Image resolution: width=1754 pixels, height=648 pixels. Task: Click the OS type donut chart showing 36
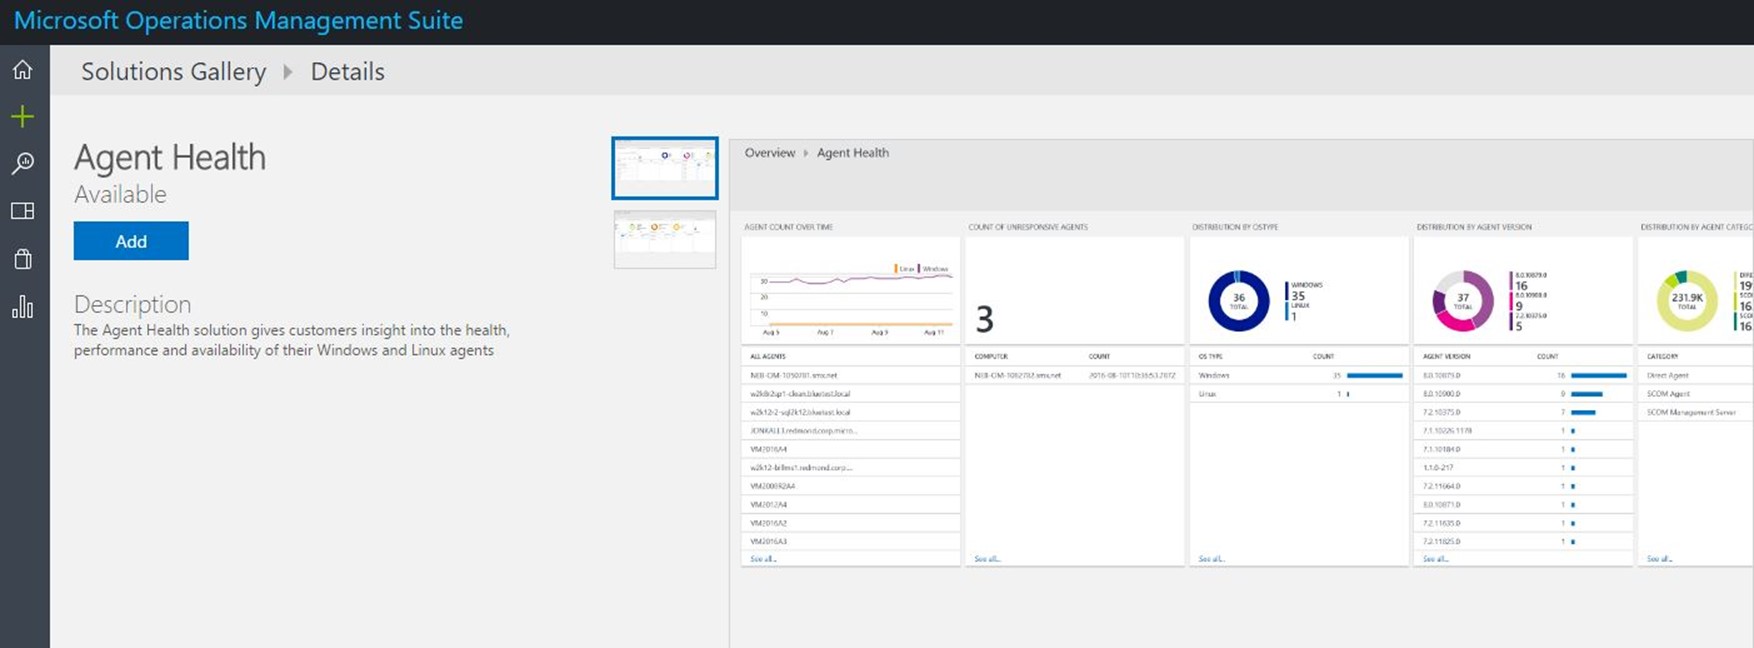1238,300
